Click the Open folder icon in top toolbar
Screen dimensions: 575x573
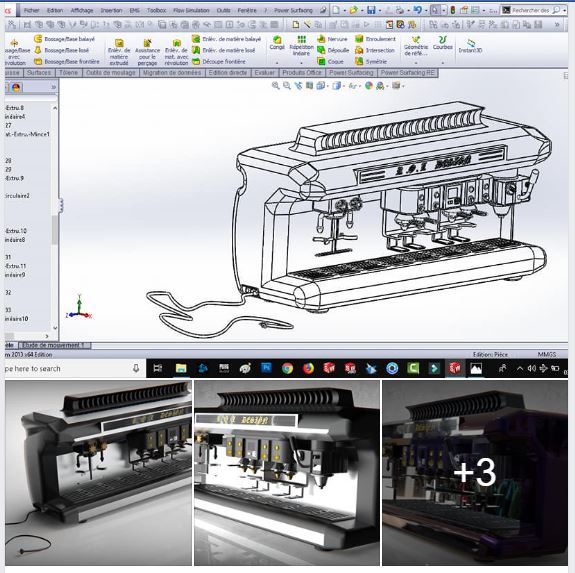tap(353, 10)
